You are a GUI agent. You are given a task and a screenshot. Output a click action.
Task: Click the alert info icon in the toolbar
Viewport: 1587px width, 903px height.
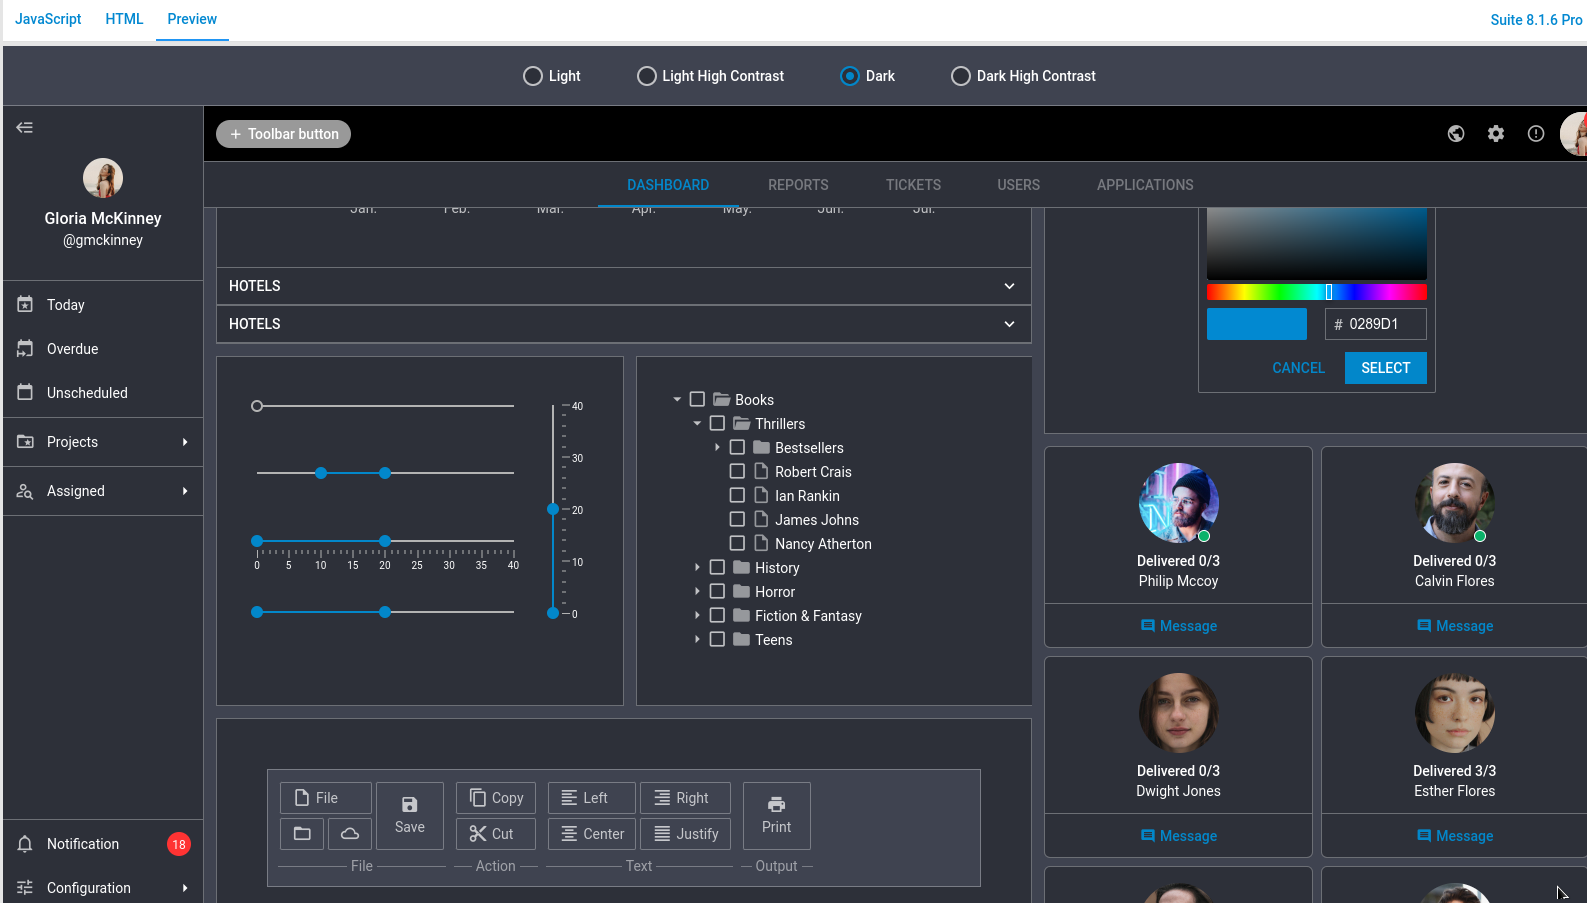coord(1536,134)
